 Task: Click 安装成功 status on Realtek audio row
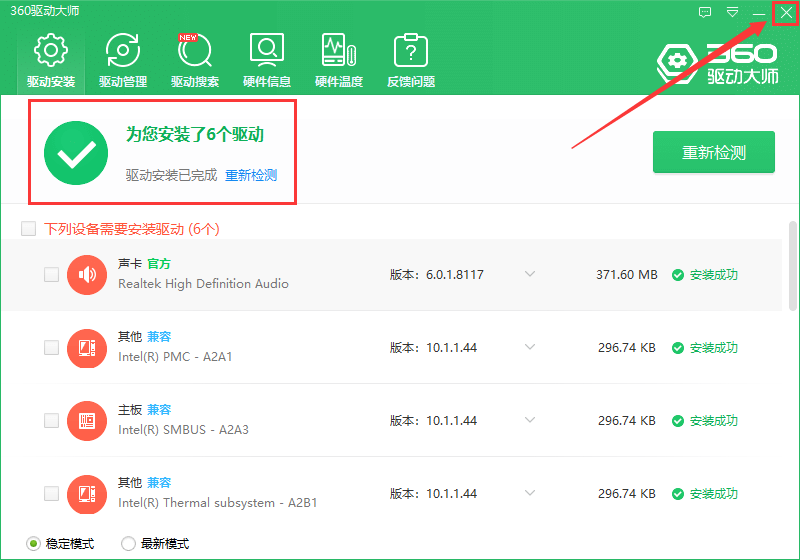click(x=705, y=275)
